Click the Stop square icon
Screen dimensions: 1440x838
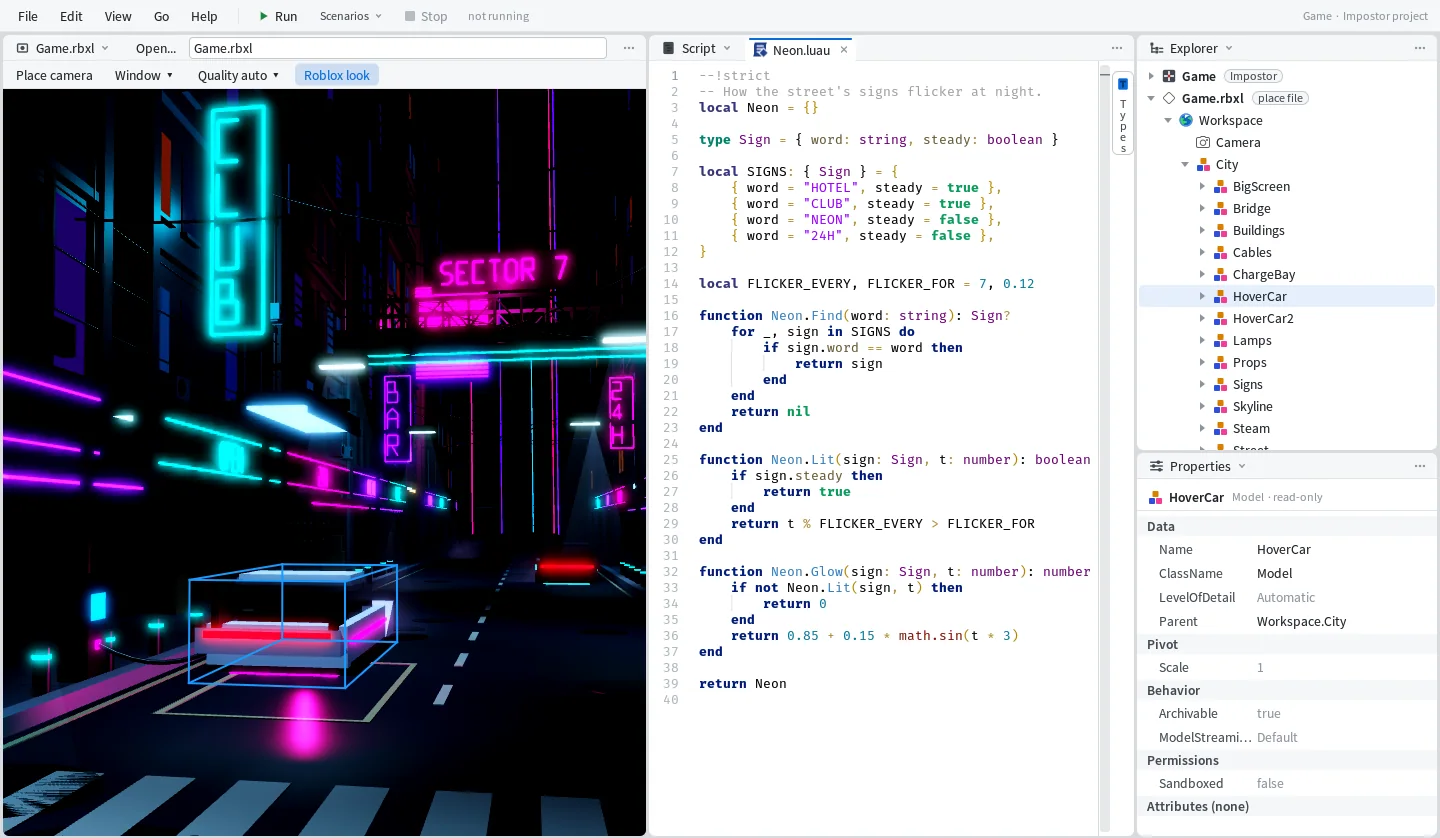[x=410, y=16]
